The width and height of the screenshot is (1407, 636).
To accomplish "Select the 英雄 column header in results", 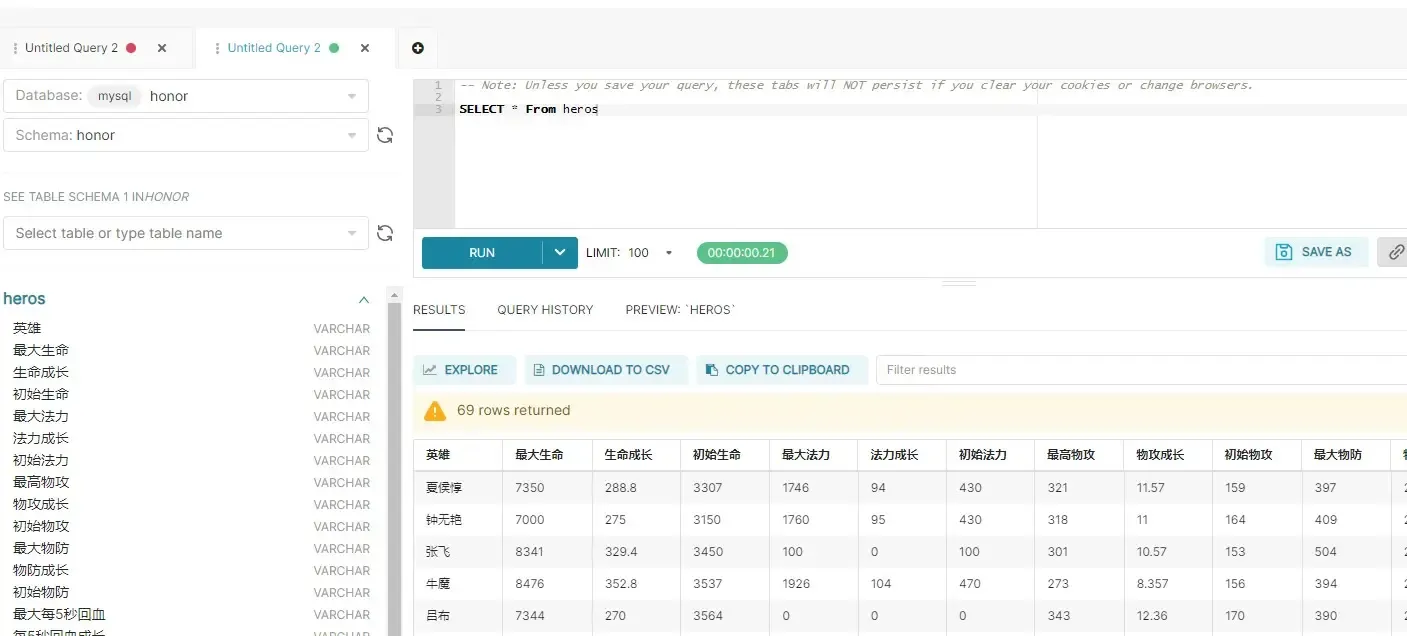I will click(437, 454).
